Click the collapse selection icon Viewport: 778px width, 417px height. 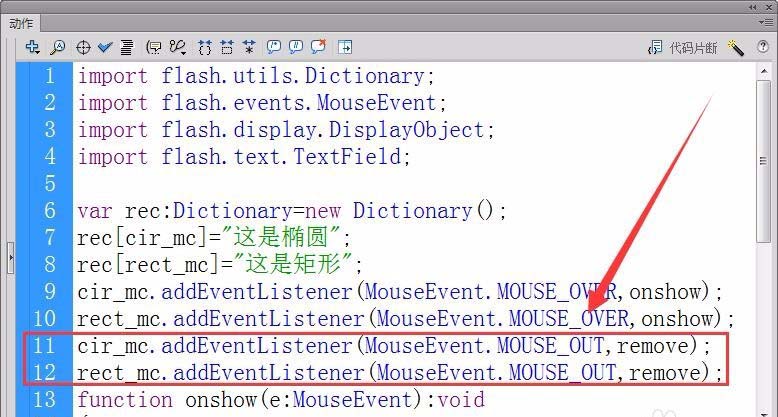[227, 48]
